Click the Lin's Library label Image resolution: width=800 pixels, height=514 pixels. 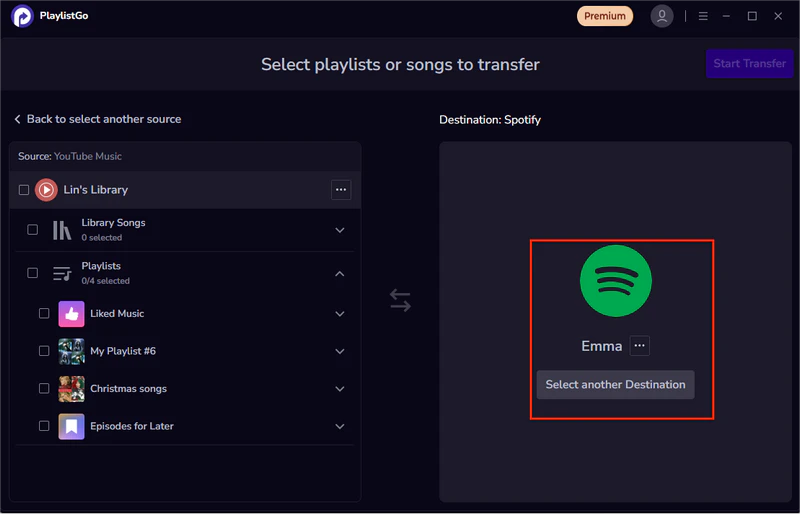coord(96,190)
